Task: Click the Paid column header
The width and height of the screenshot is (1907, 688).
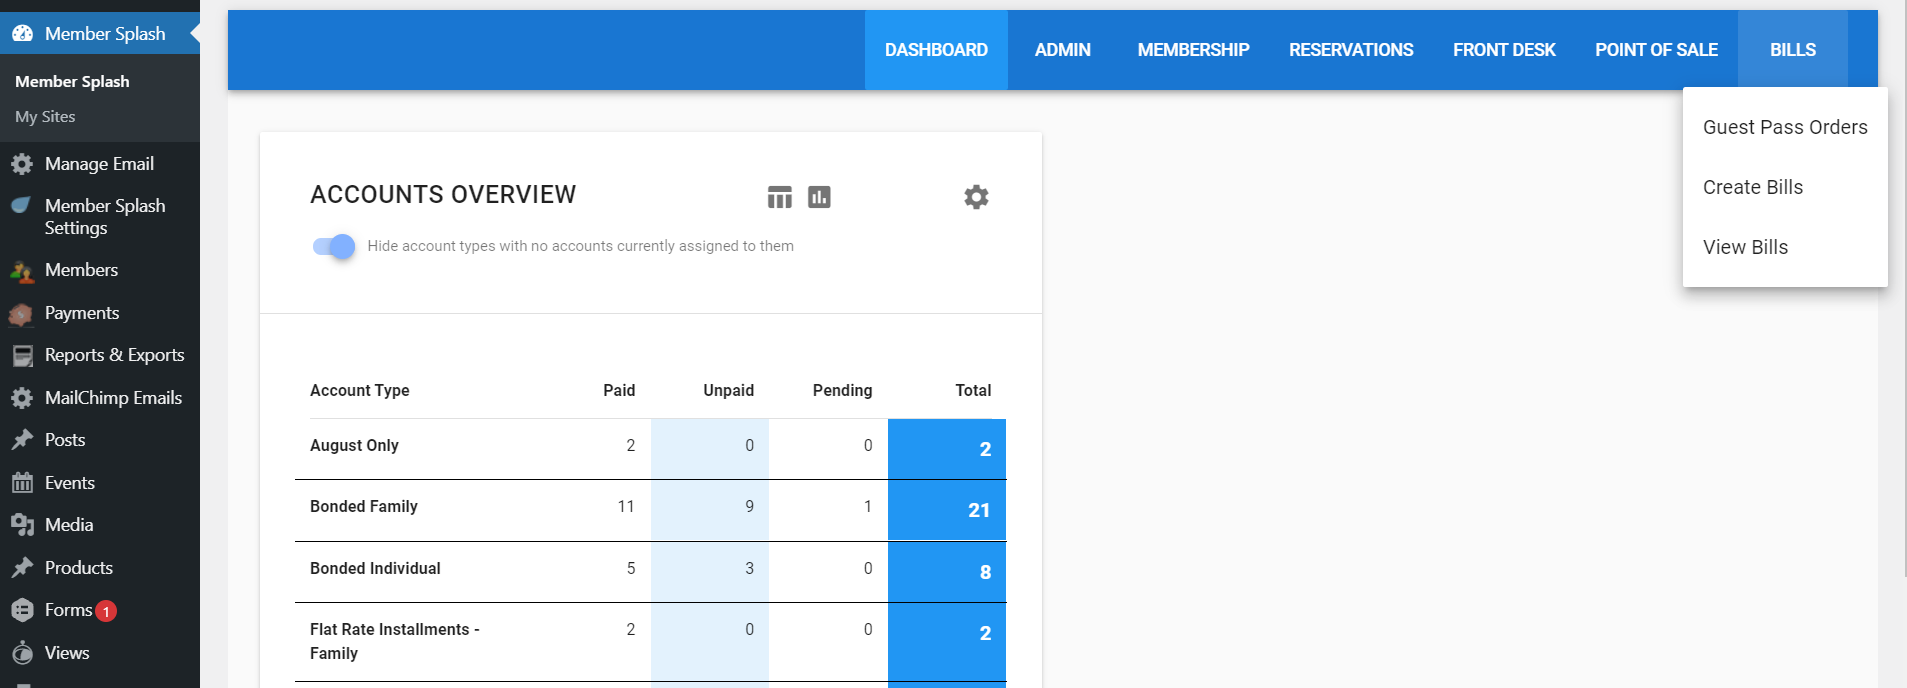Action: pyautogui.click(x=619, y=391)
